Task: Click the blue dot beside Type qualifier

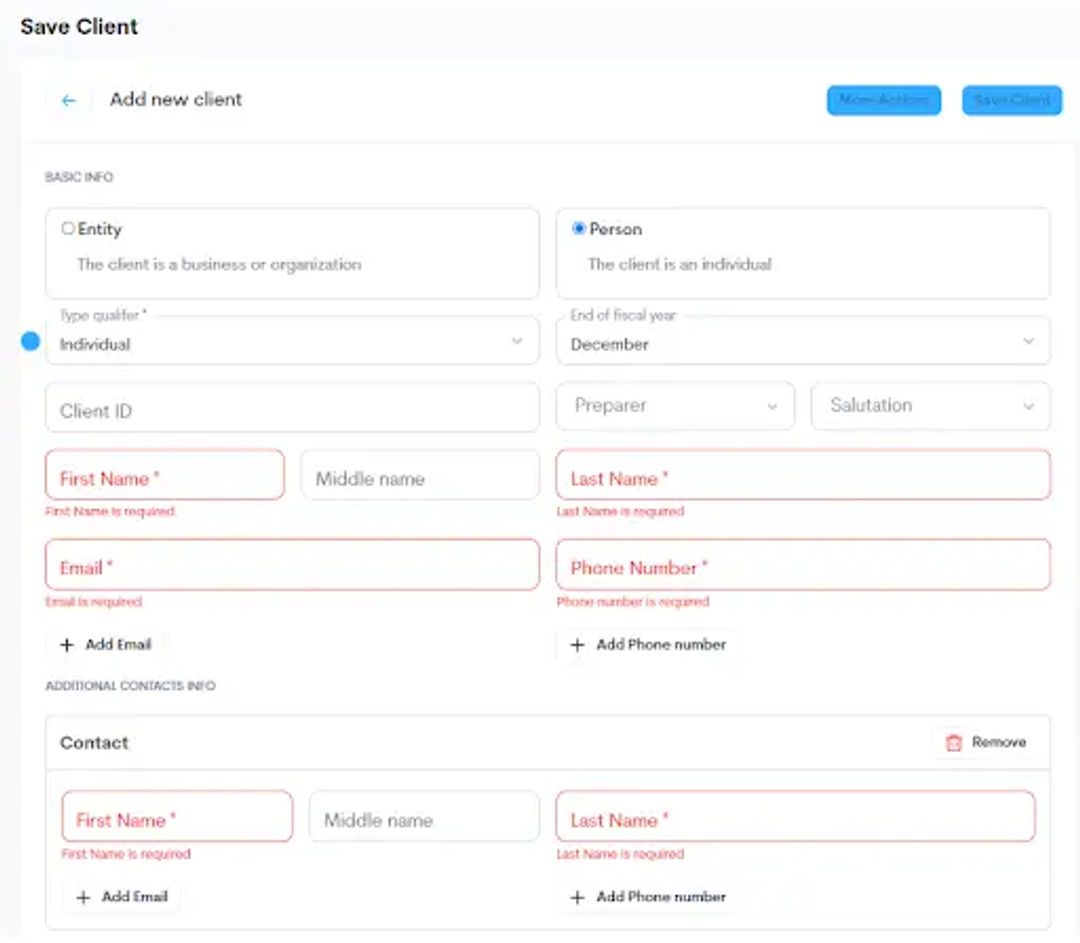Action: [31, 341]
